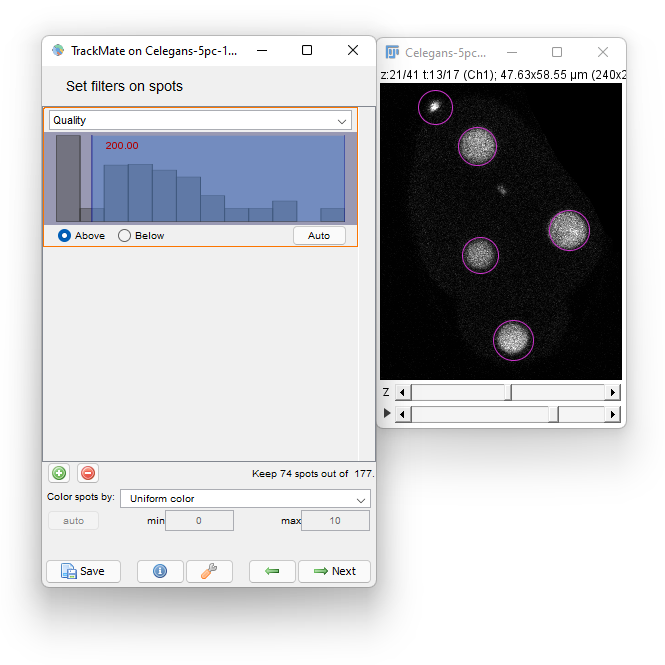The height and width of the screenshot is (665, 665).
Task: Click the max value field
Action: click(x=335, y=521)
